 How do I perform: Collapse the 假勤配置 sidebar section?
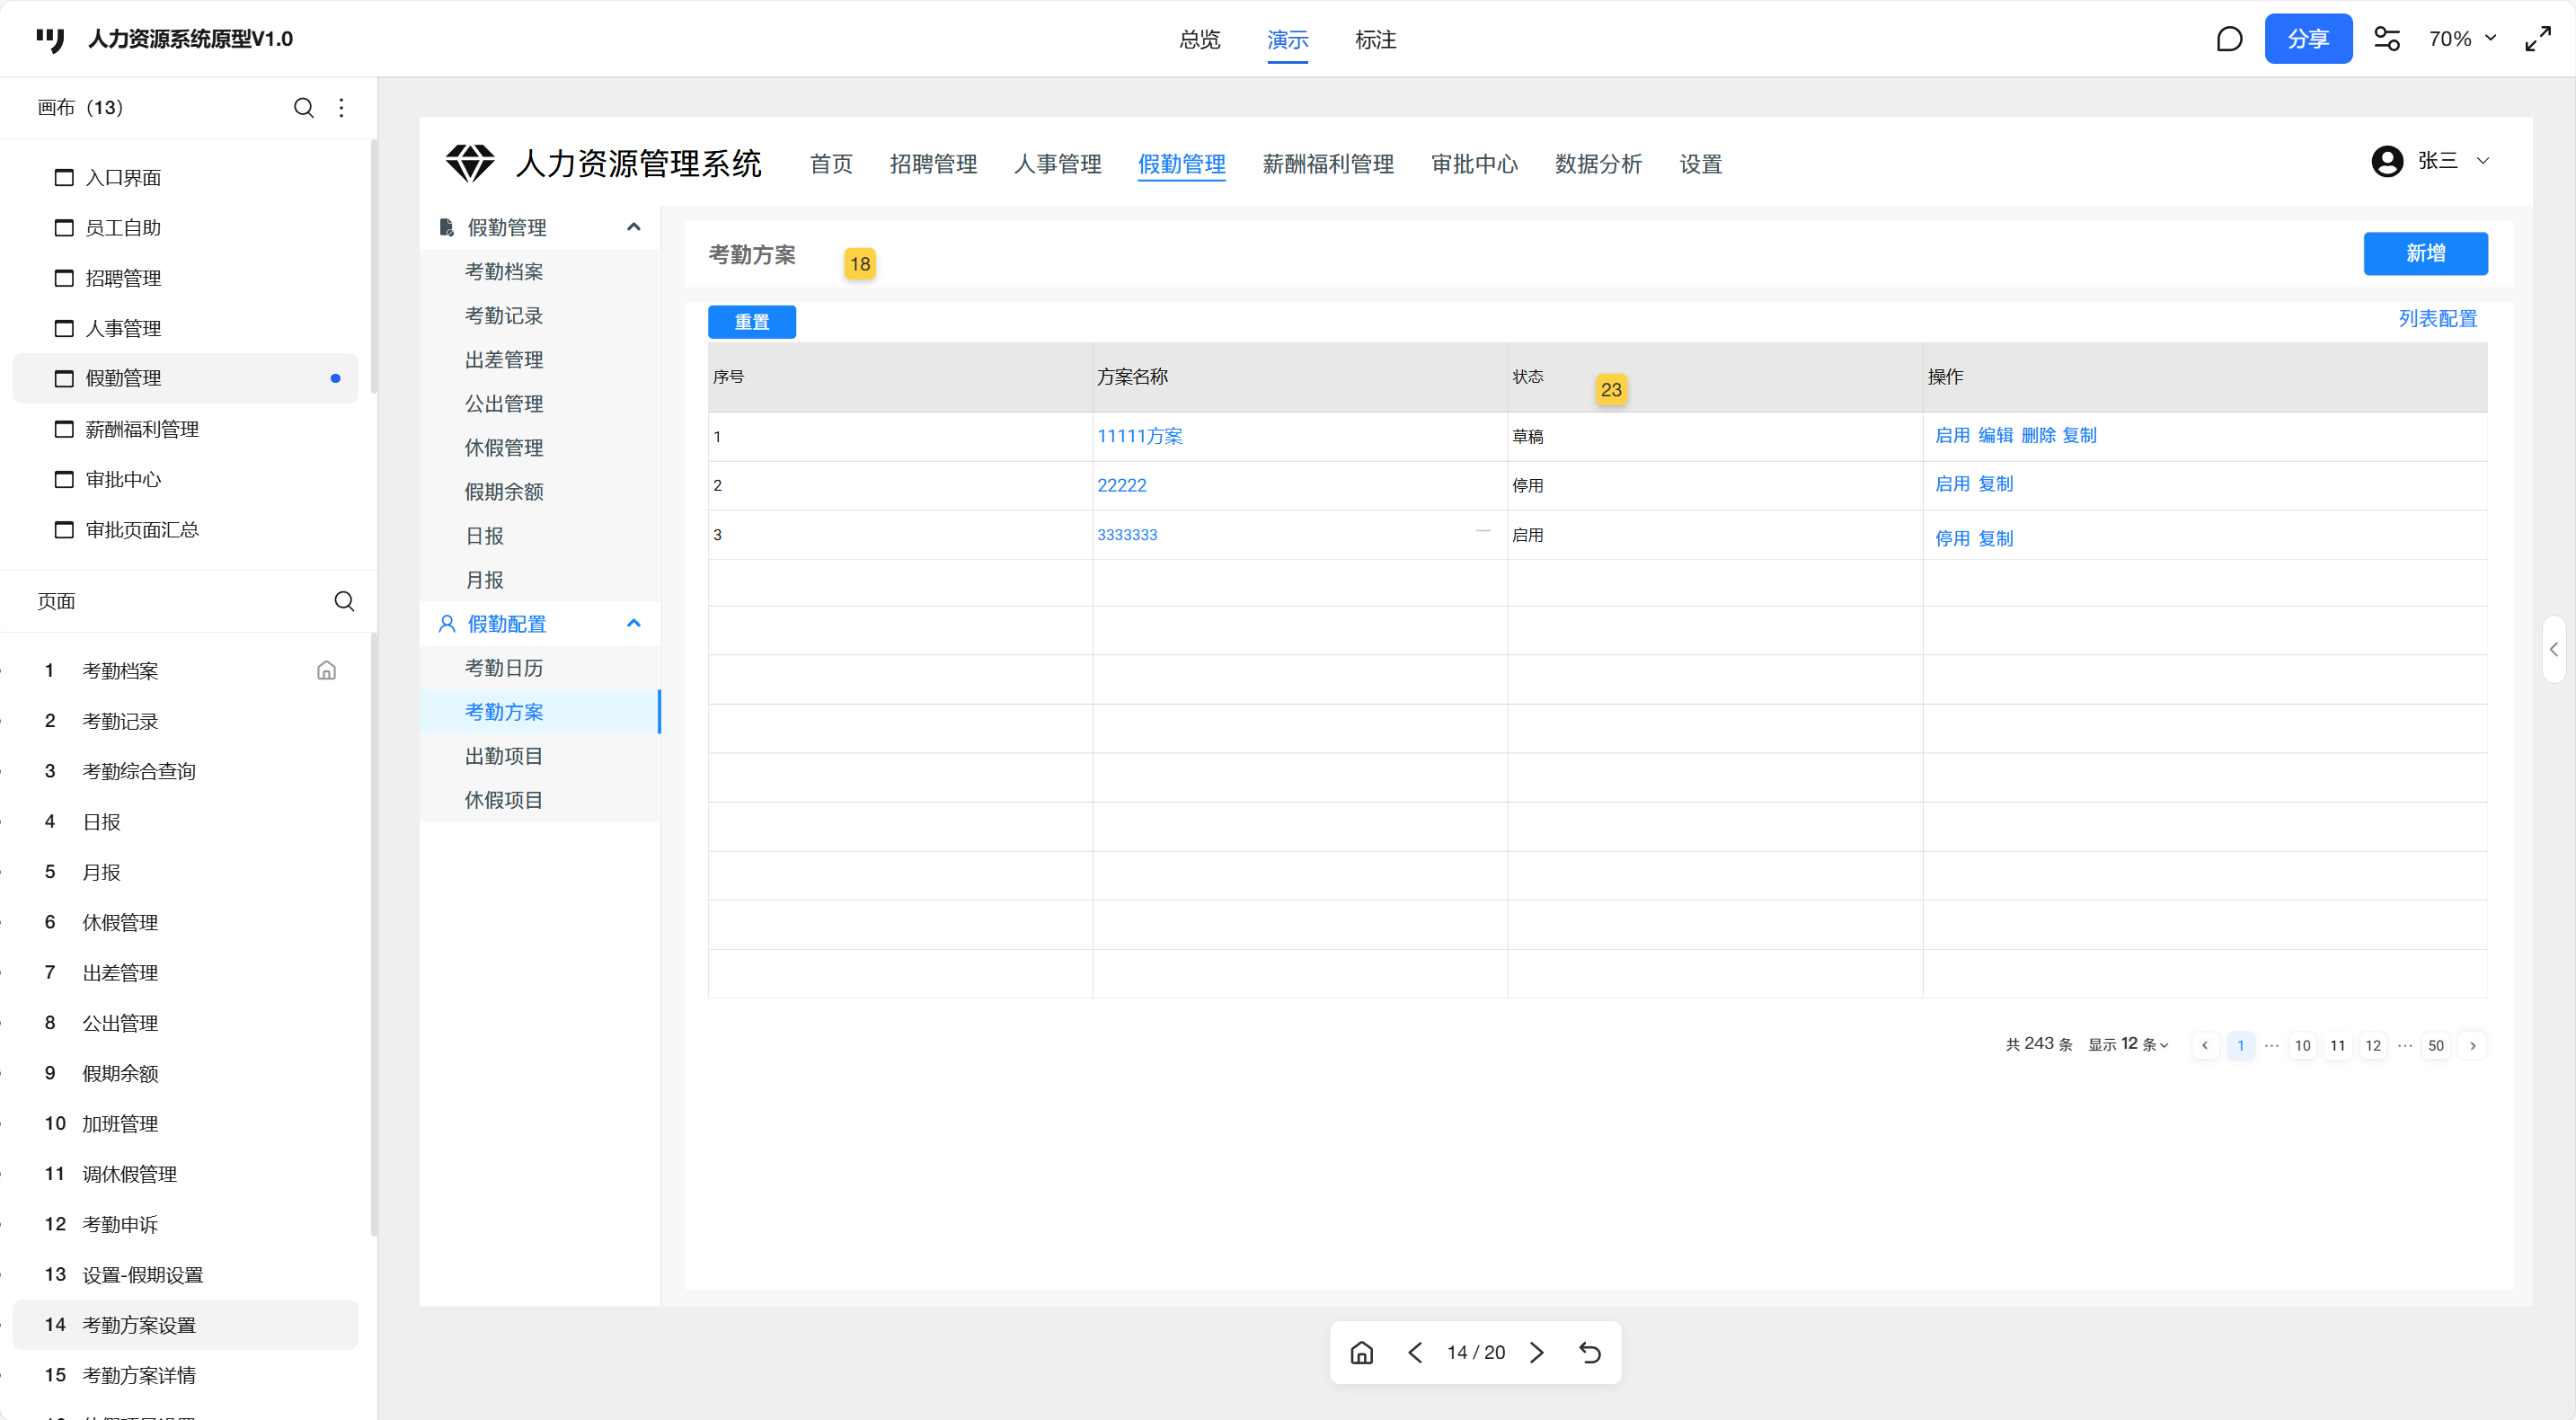tap(633, 623)
